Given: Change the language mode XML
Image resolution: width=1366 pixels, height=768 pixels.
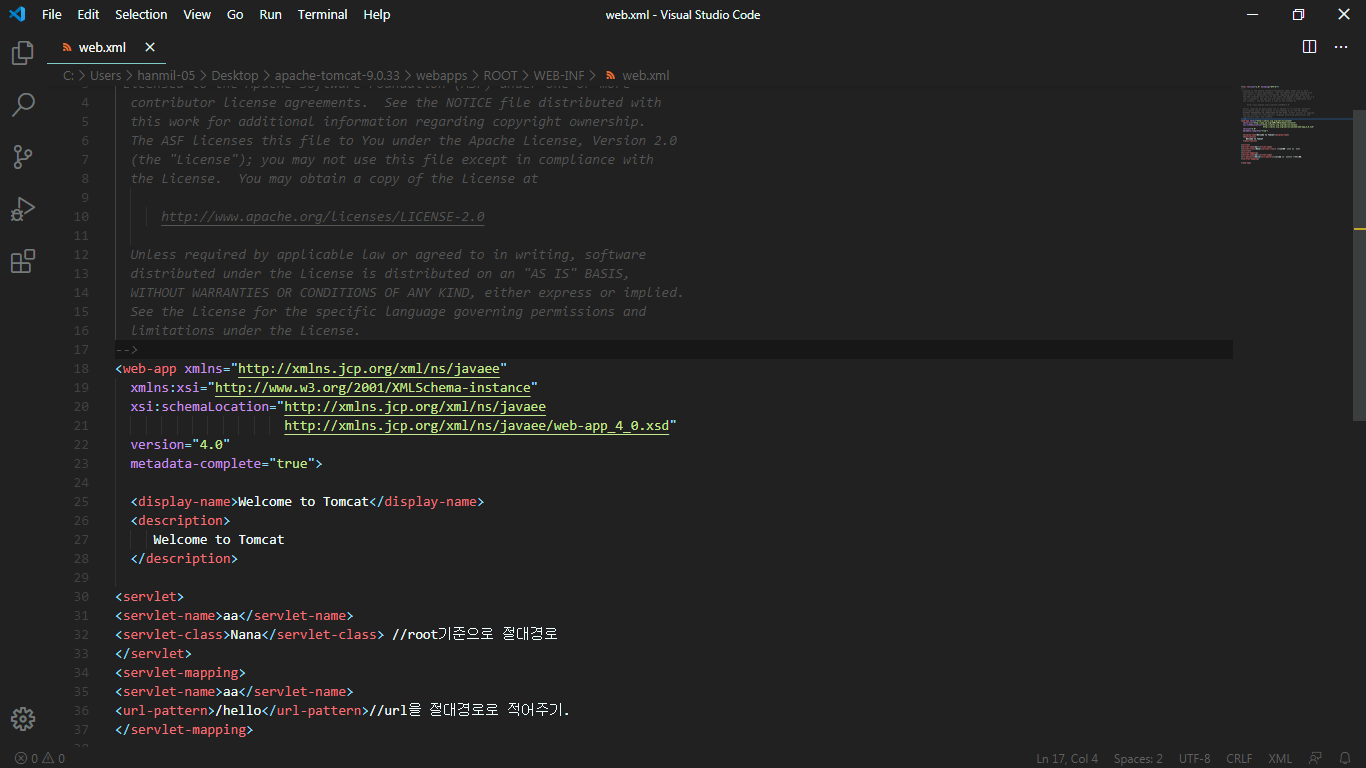Looking at the screenshot, I should click(x=1280, y=758).
